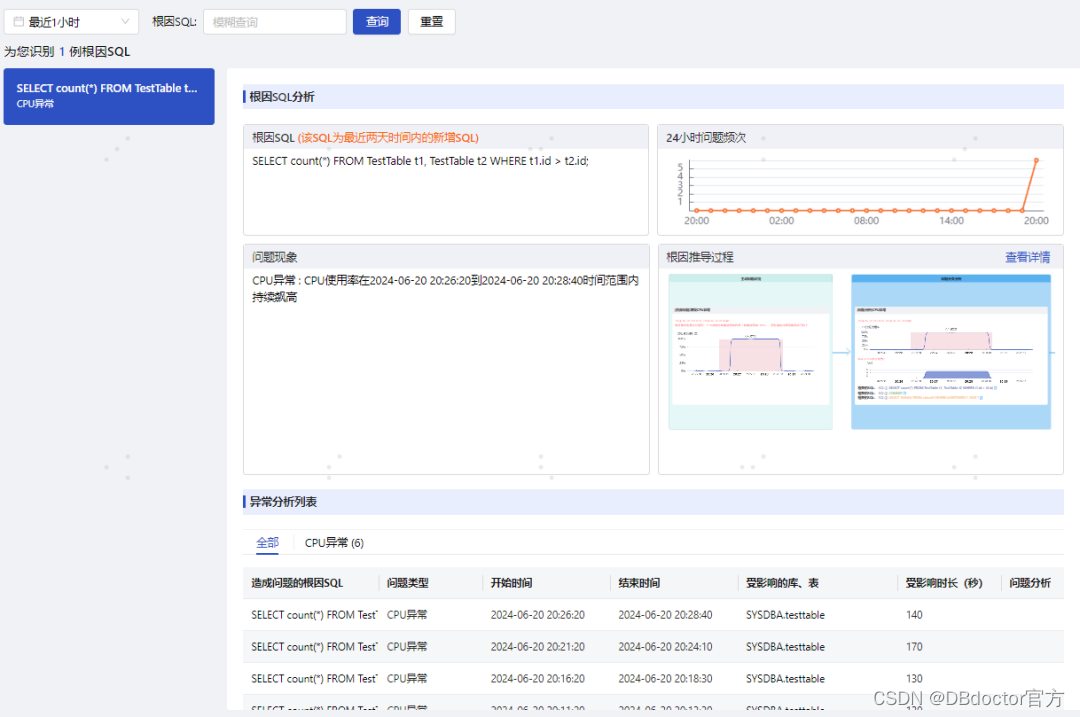The width and height of the screenshot is (1080, 717).
Task: Click the calendar icon in time range selector
Action: 19,22
